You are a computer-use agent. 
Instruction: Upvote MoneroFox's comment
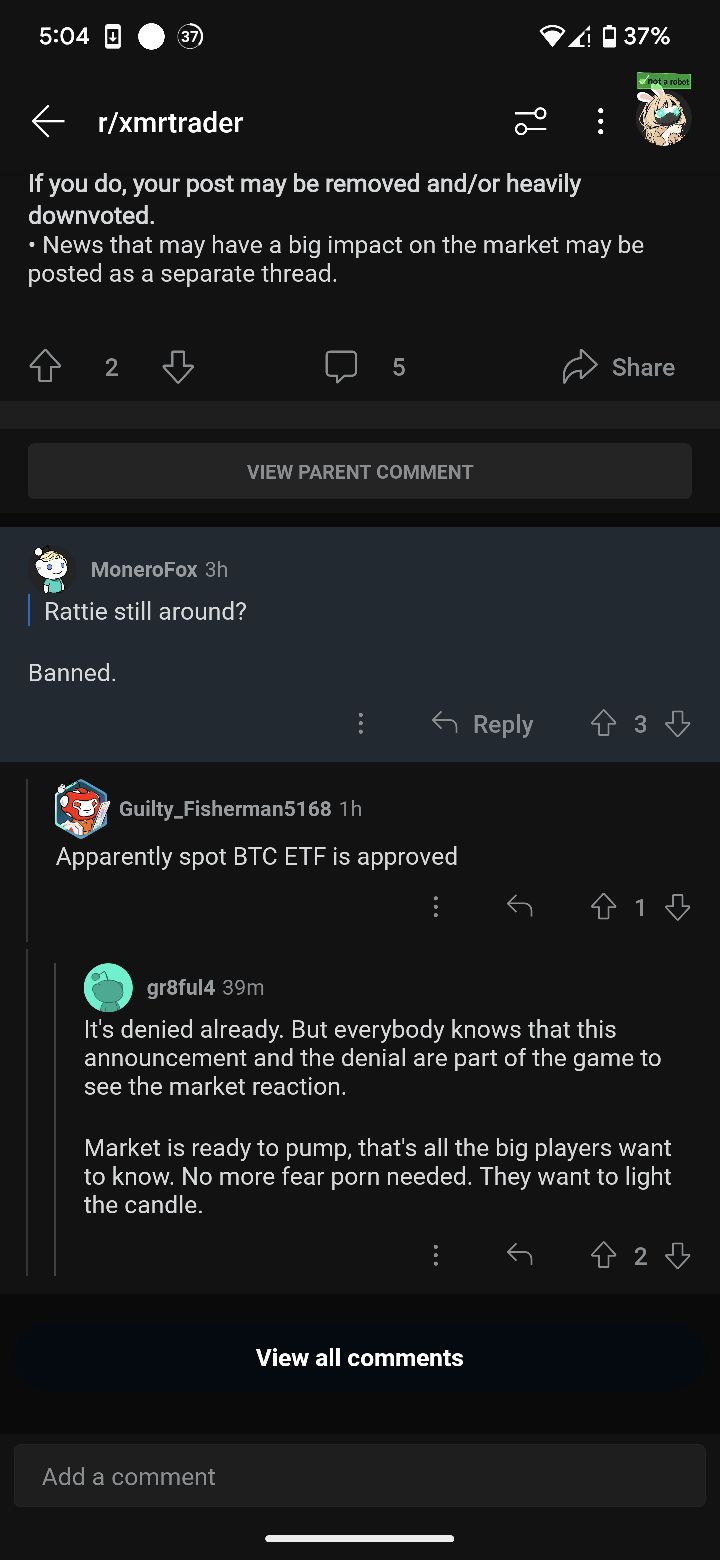[x=603, y=724]
